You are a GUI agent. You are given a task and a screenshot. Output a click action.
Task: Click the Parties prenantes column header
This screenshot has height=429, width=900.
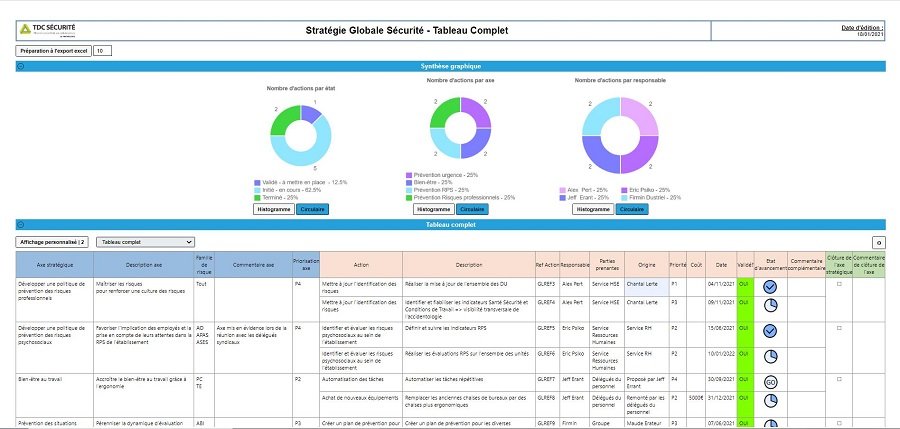coord(607,265)
